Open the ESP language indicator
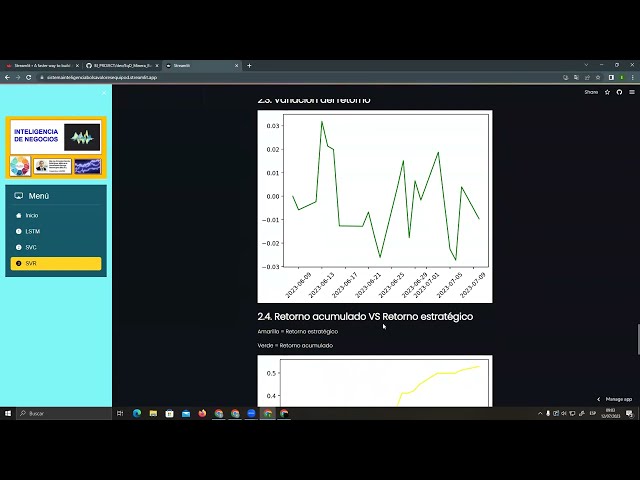 (x=593, y=413)
